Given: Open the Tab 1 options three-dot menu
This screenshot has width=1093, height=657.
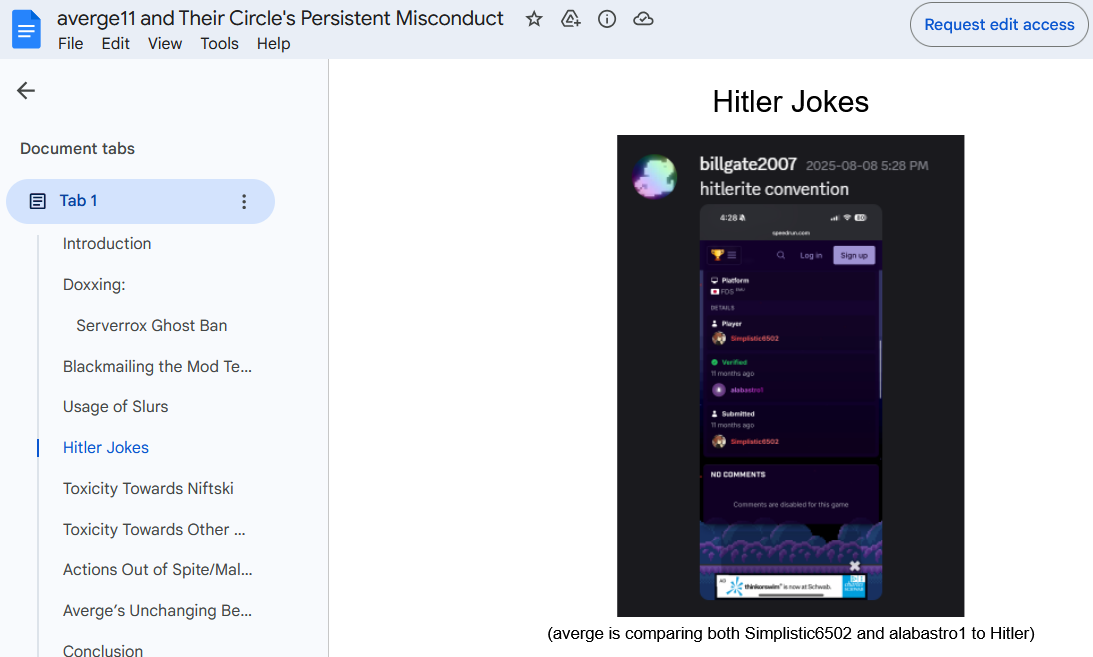Looking at the screenshot, I should [244, 201].
